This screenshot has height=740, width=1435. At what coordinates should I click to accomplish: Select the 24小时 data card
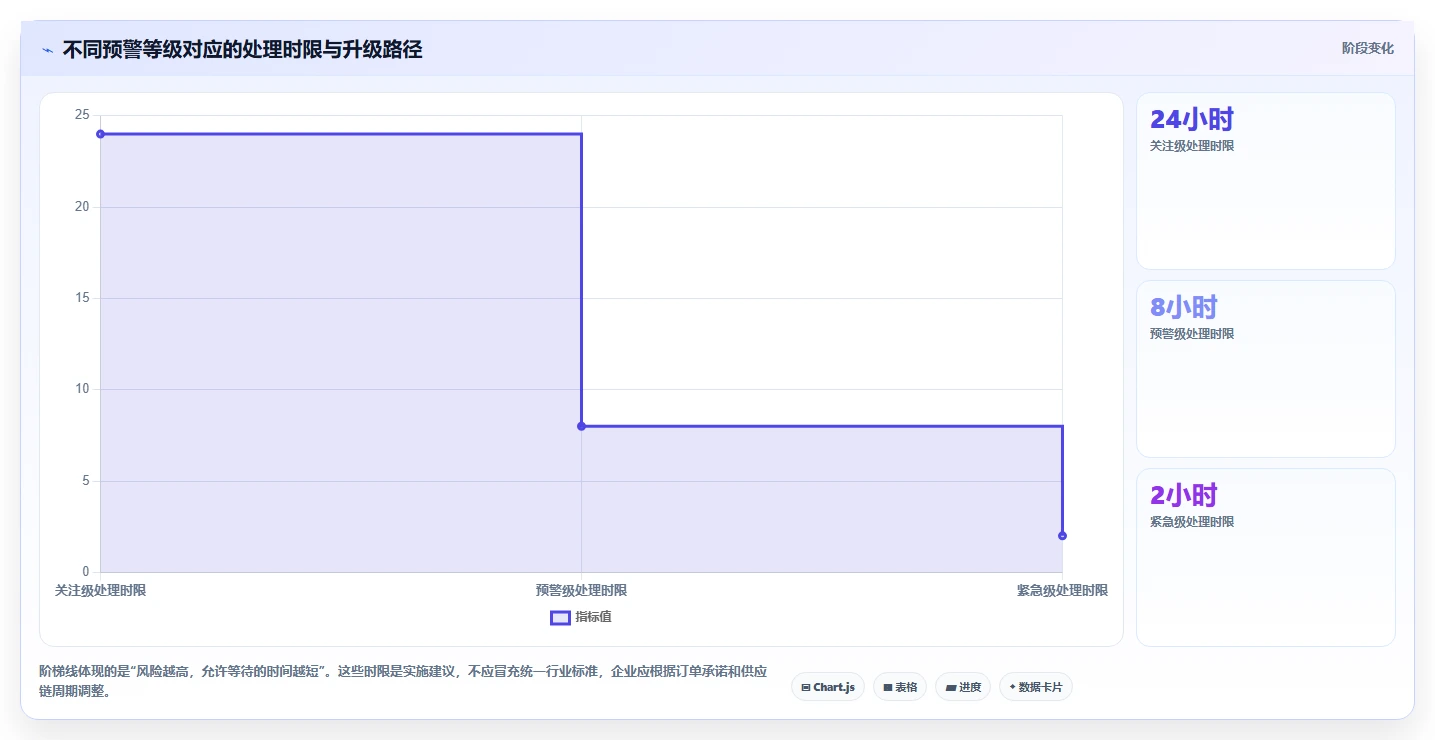(x=1265, y=181)
